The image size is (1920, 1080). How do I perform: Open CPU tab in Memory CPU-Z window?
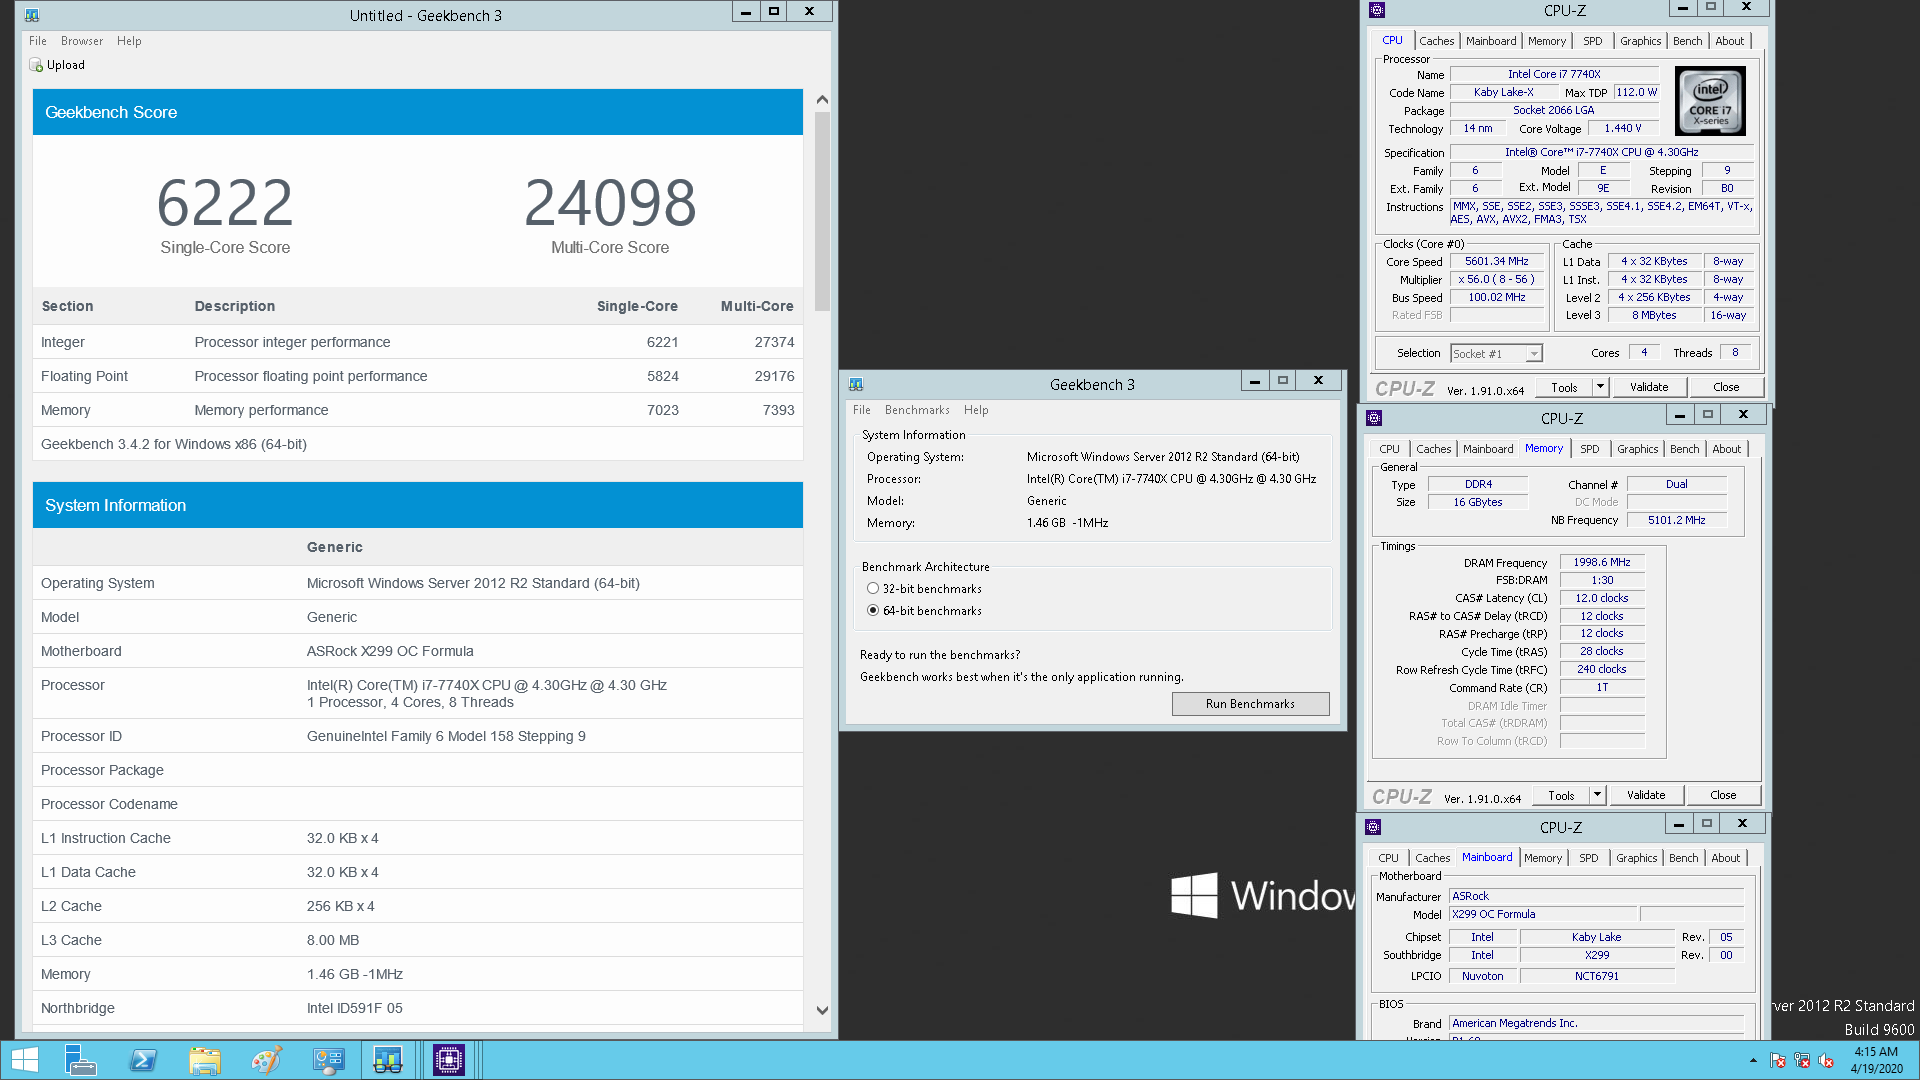(x=1389, y=449)
